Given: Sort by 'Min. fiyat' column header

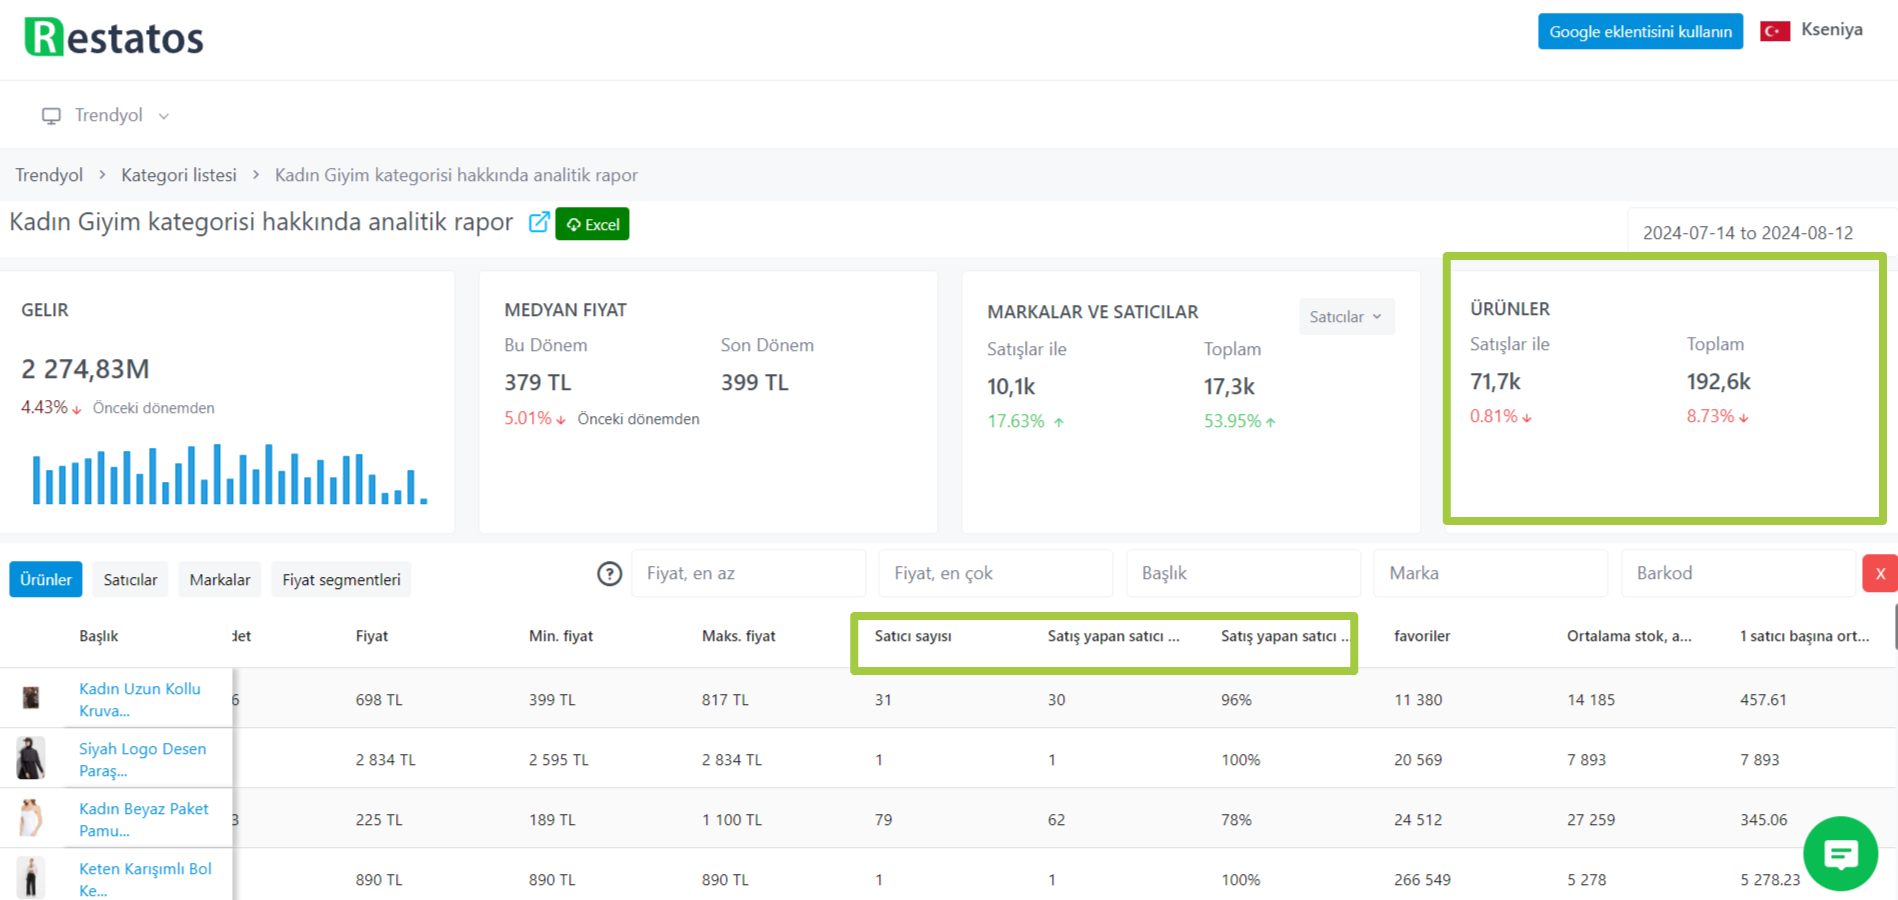Looking at the screenshot, I should tap(561, 636).
